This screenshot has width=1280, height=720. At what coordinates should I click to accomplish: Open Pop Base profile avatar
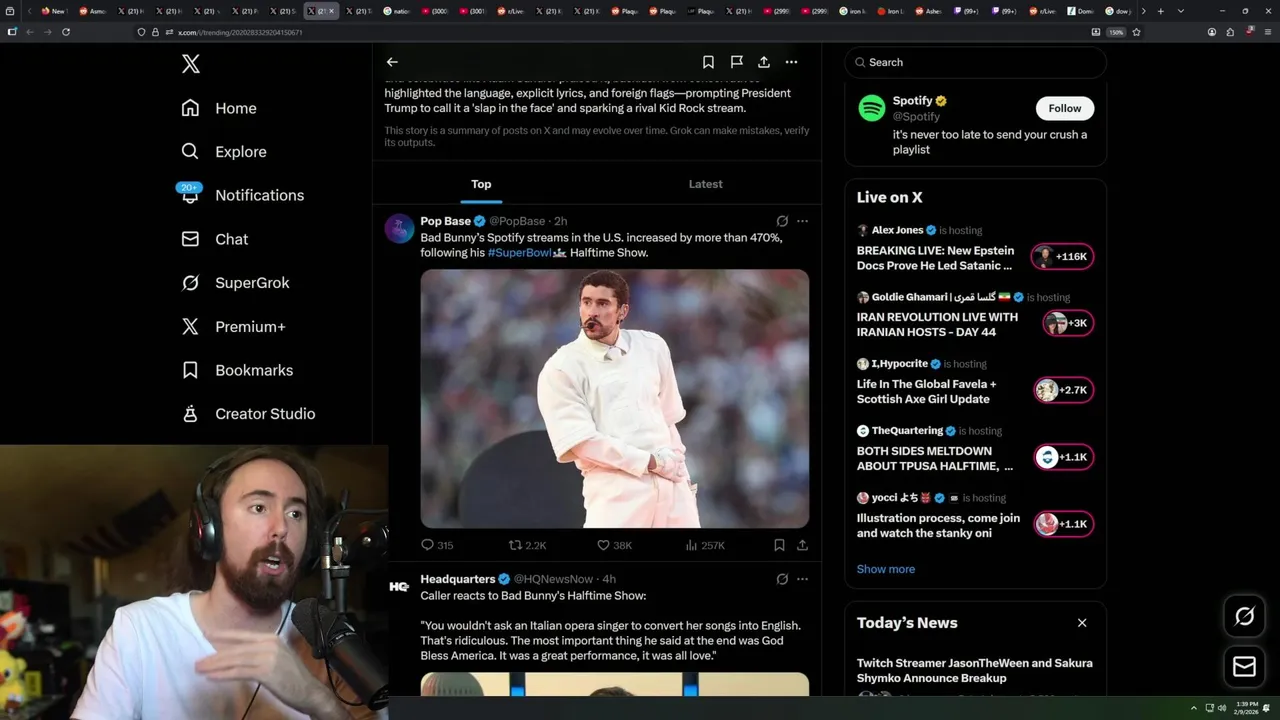400,229
